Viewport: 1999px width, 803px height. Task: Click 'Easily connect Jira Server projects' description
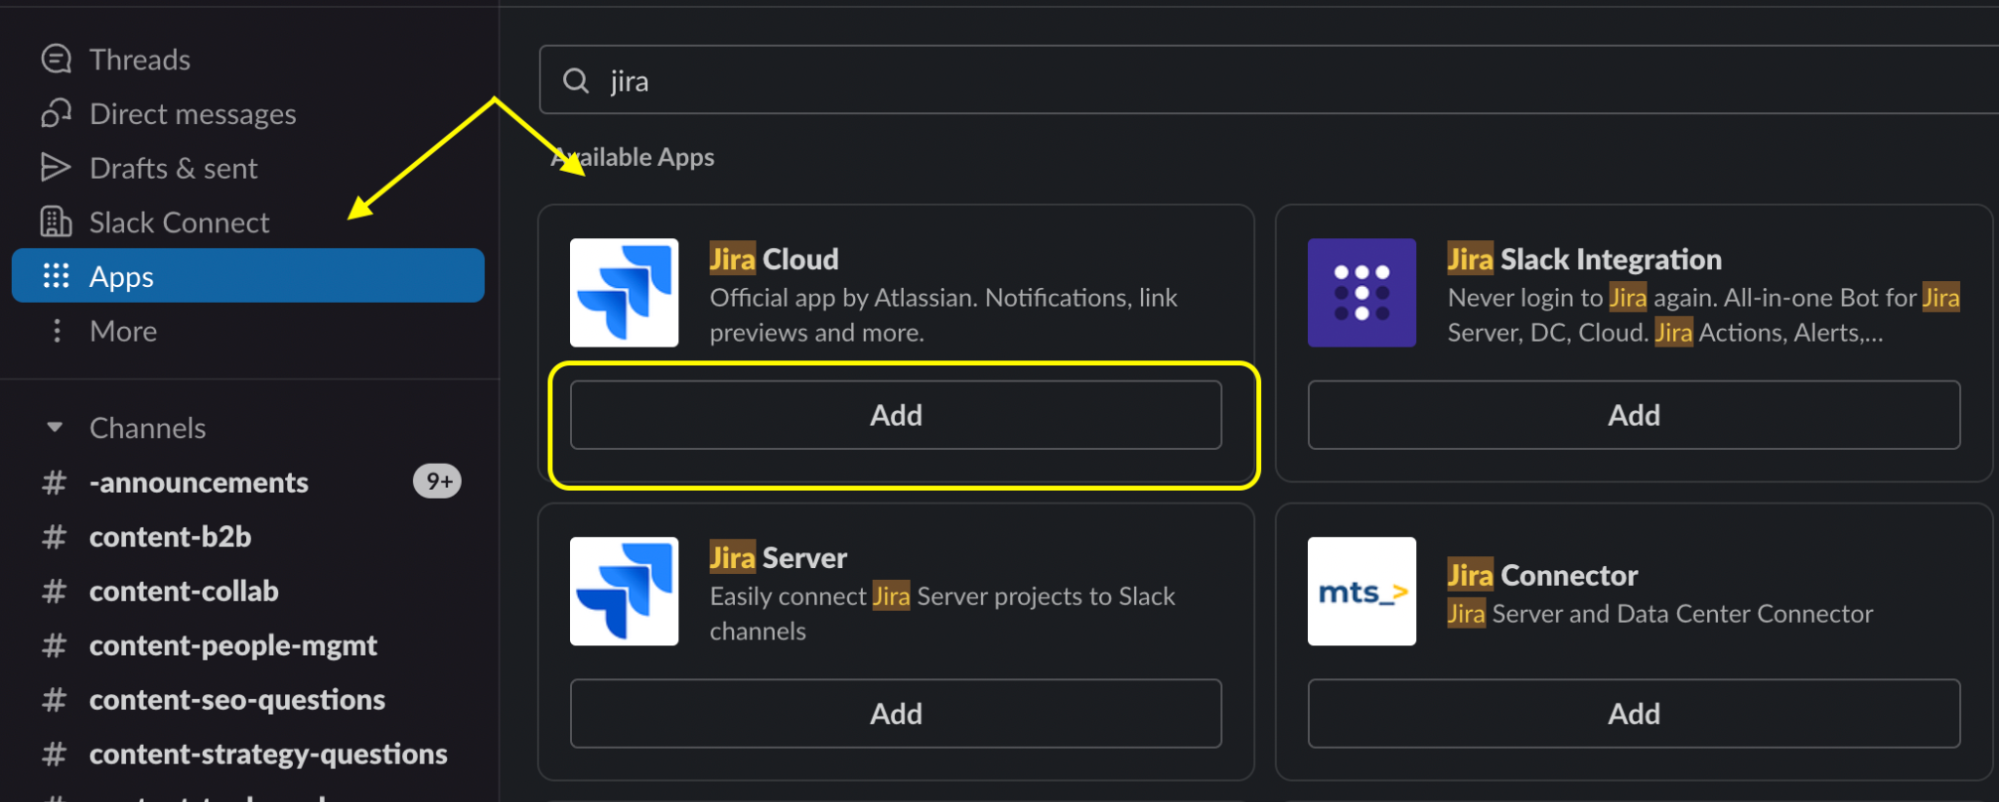pyautogui.click(x=942, y=614)
